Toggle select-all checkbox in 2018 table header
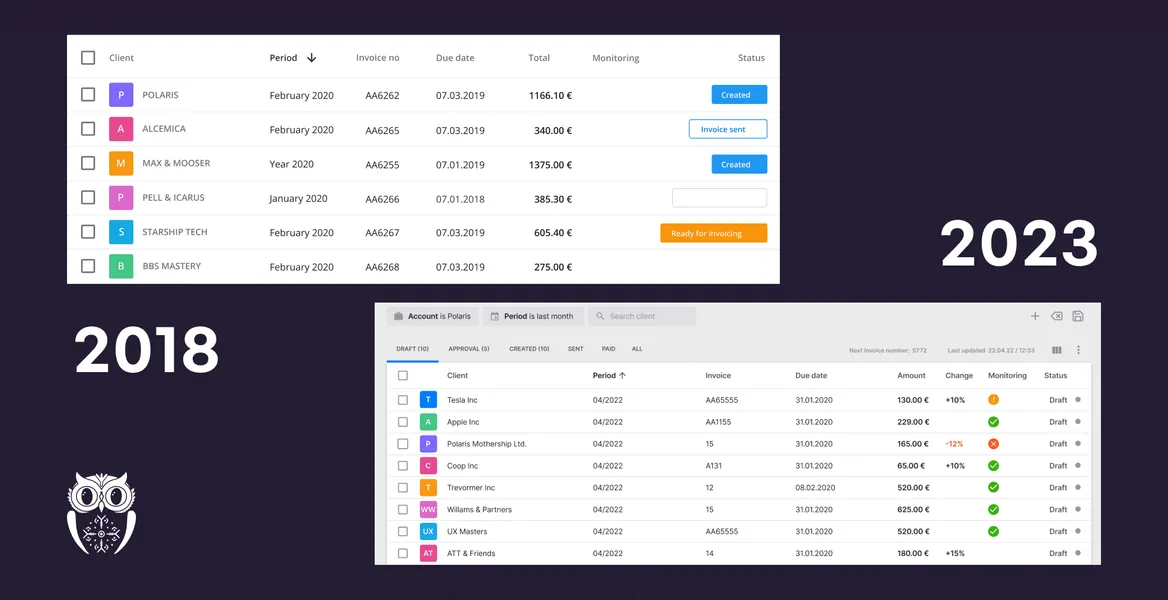The height and width of the screenshot is (600, 1168). (x=88, y=58)
